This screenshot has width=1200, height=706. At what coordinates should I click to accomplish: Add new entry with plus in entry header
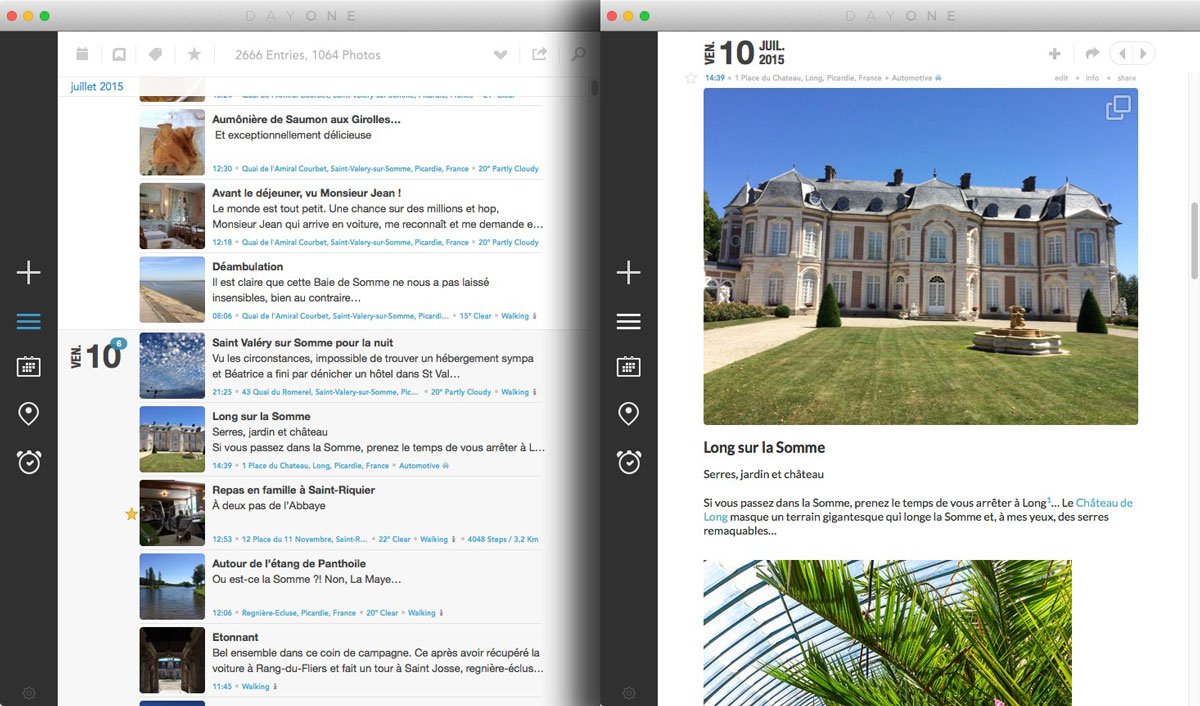pyautogui.click(x=1054, y=54)
